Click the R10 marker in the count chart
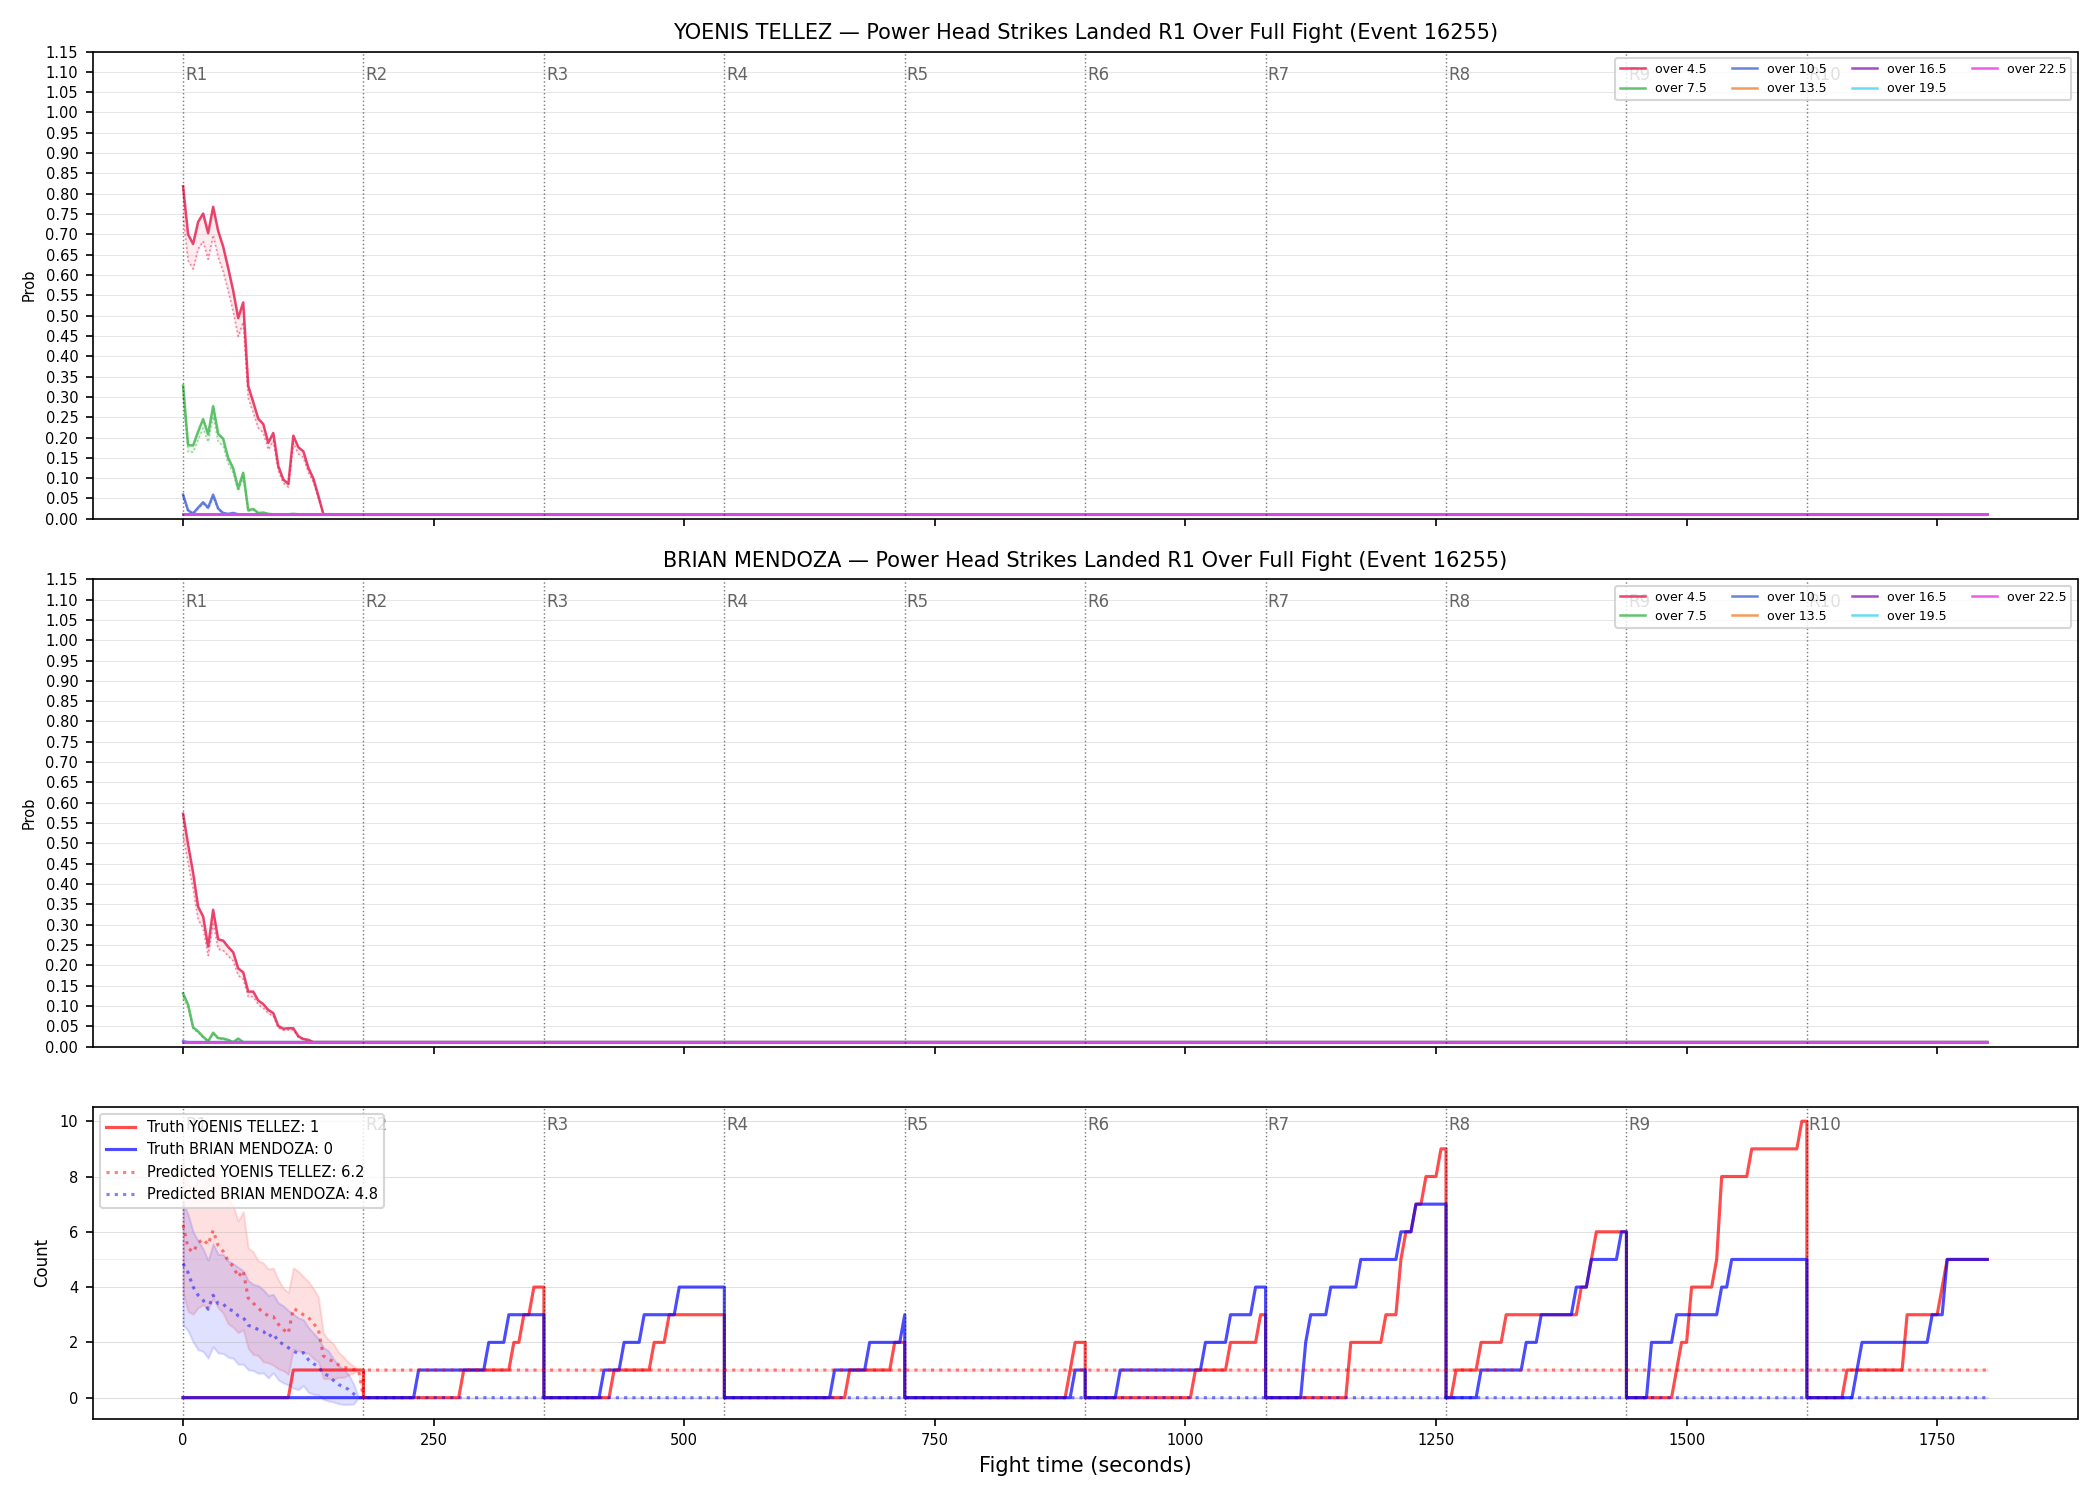Image resolution: width=2100 pixels, height=1500 pixels. coord(1825,1124)
